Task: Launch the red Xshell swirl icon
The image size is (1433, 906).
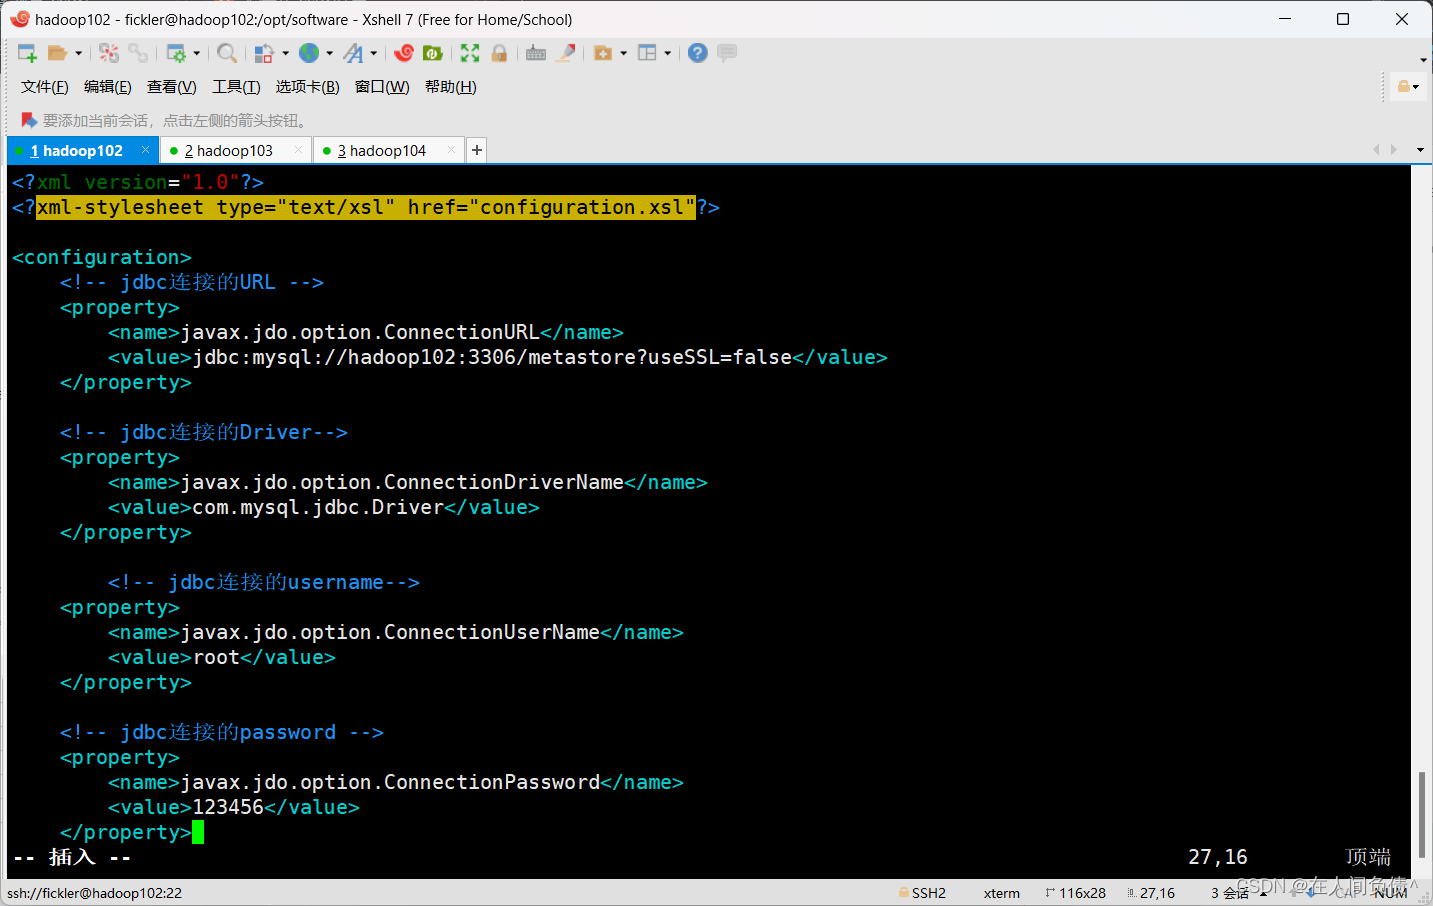Action: coord(404,53)
